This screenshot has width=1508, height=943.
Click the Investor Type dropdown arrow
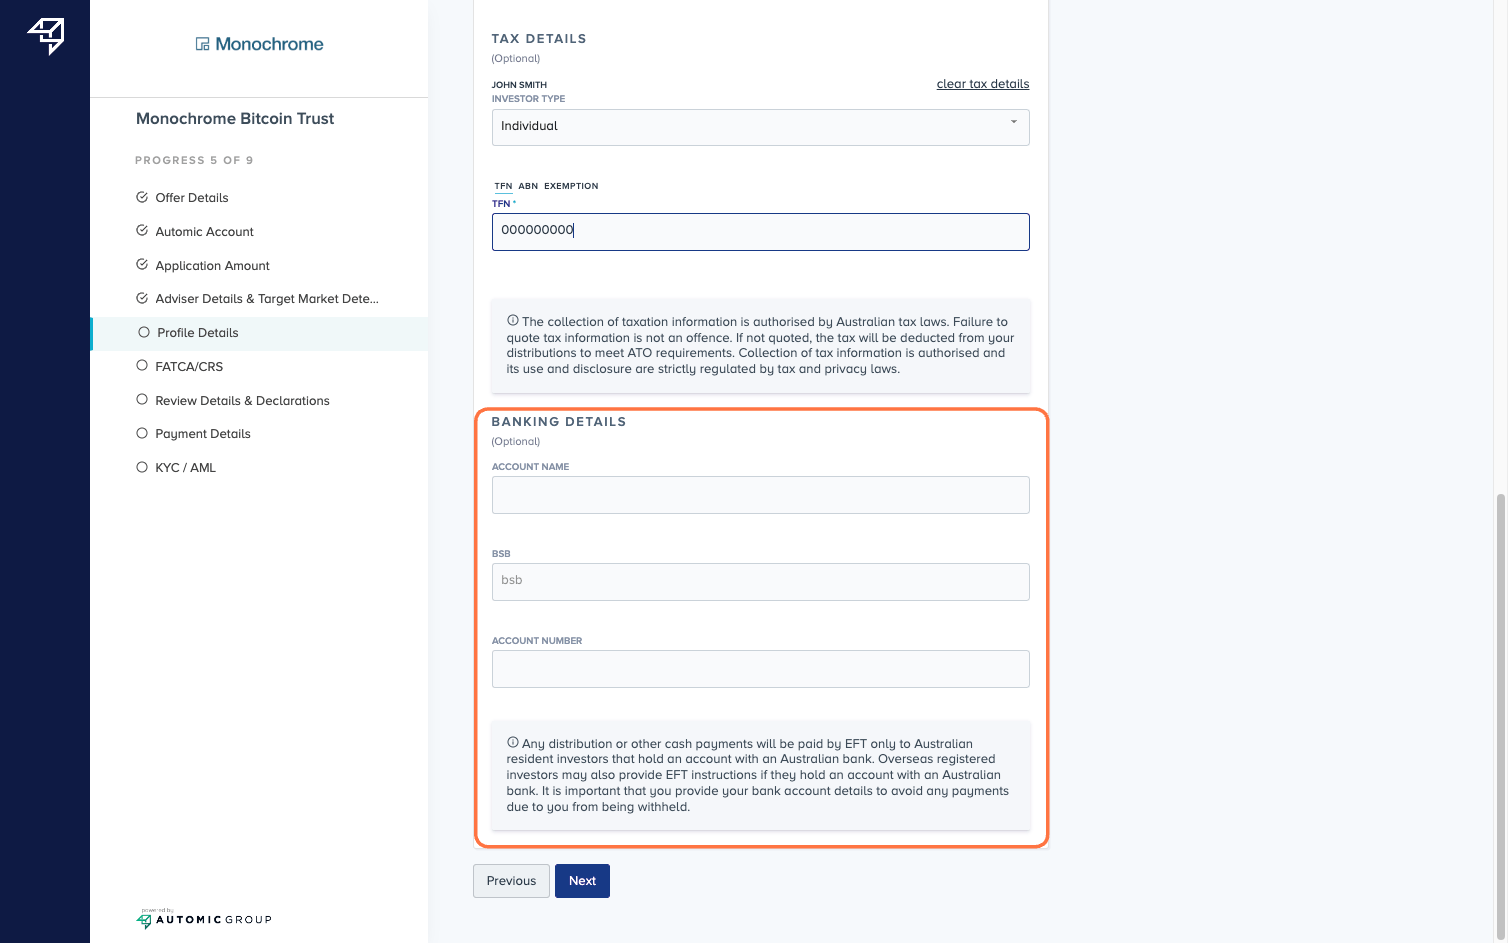(1014, 122)
